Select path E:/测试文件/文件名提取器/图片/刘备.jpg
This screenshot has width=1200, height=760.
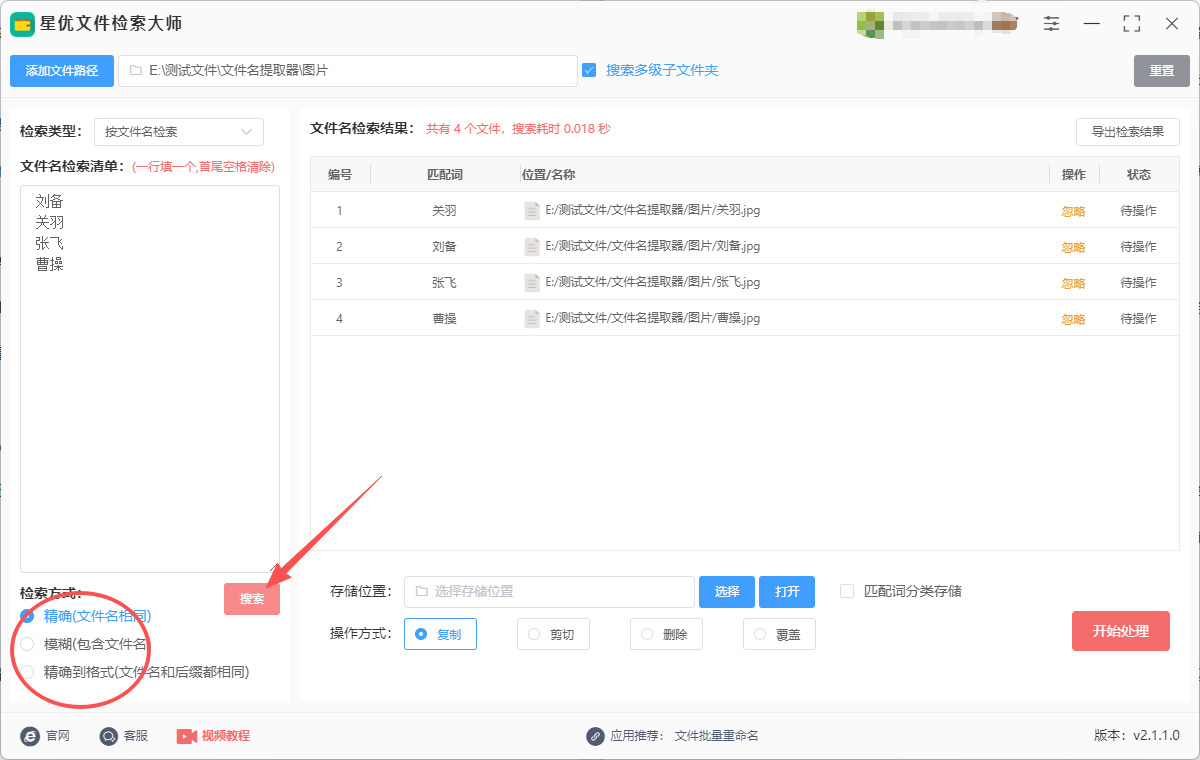653,247
